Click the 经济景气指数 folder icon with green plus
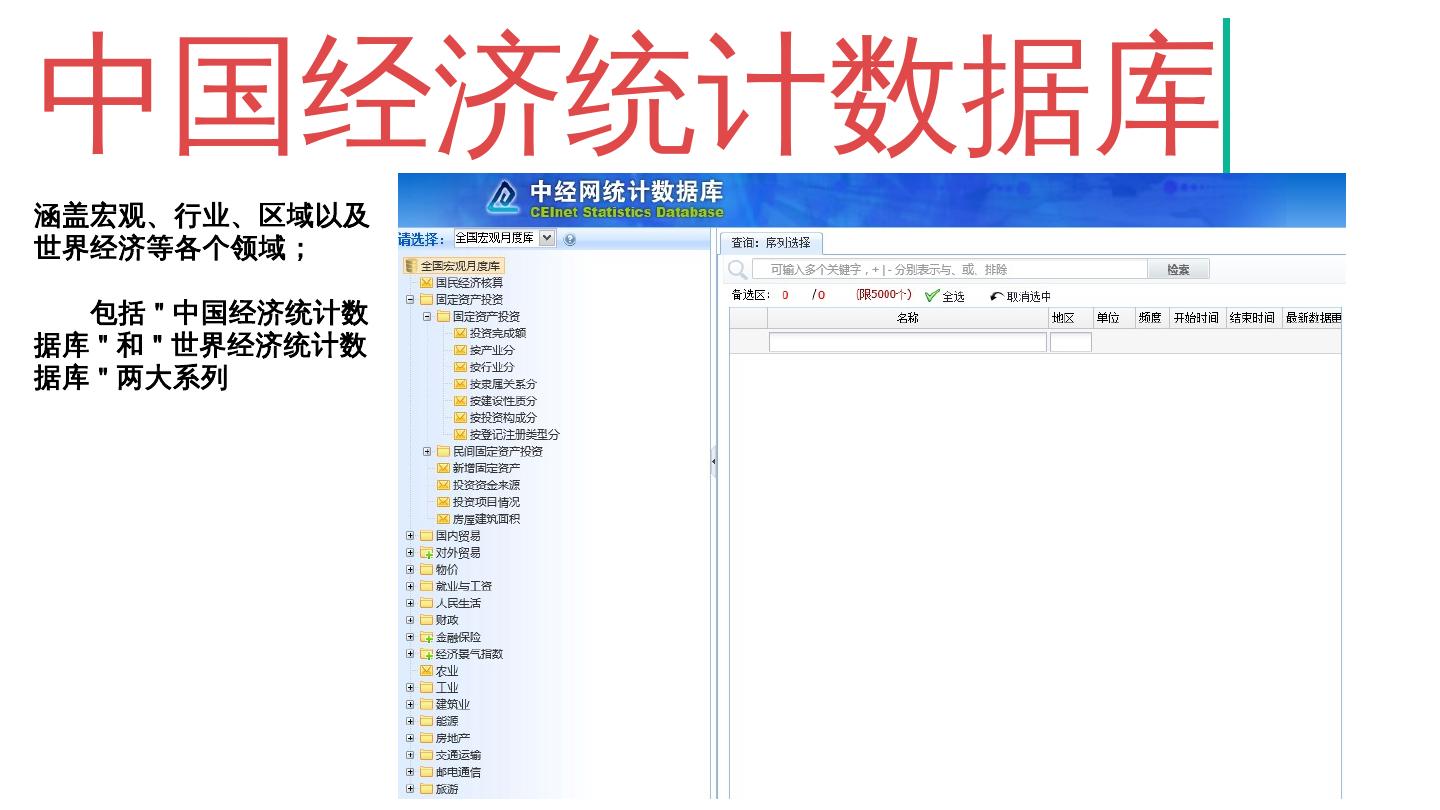This screenshot has width=1440, height=810. (x=427, y=654)
